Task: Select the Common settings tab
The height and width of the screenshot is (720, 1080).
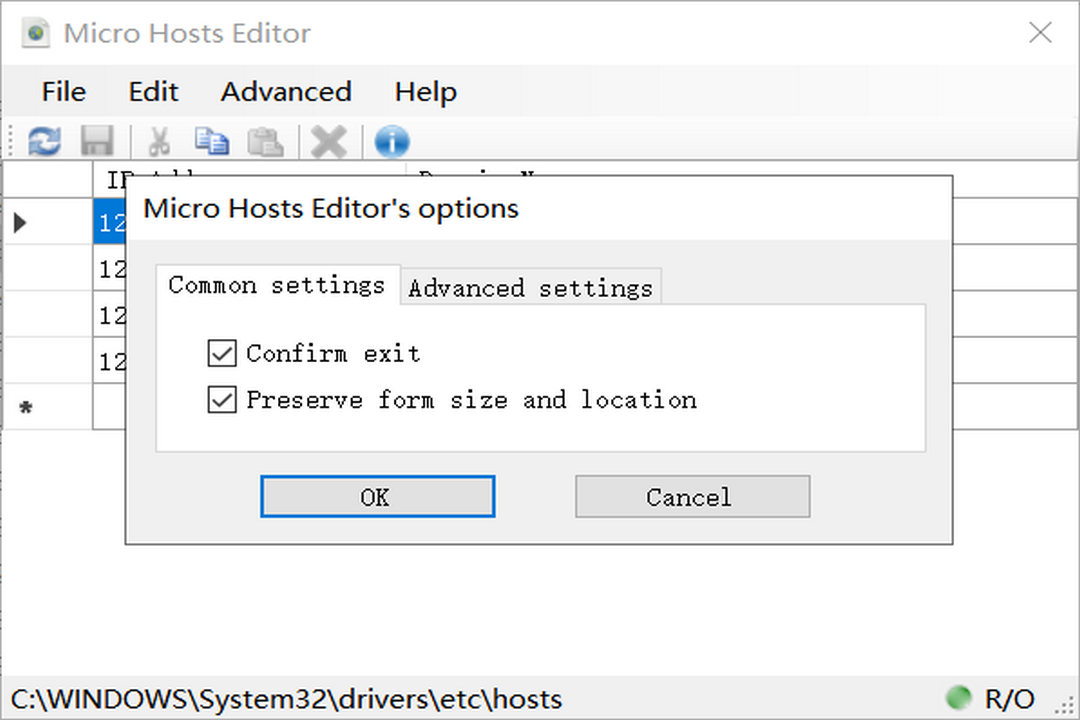Action: [x=277, y=285]
